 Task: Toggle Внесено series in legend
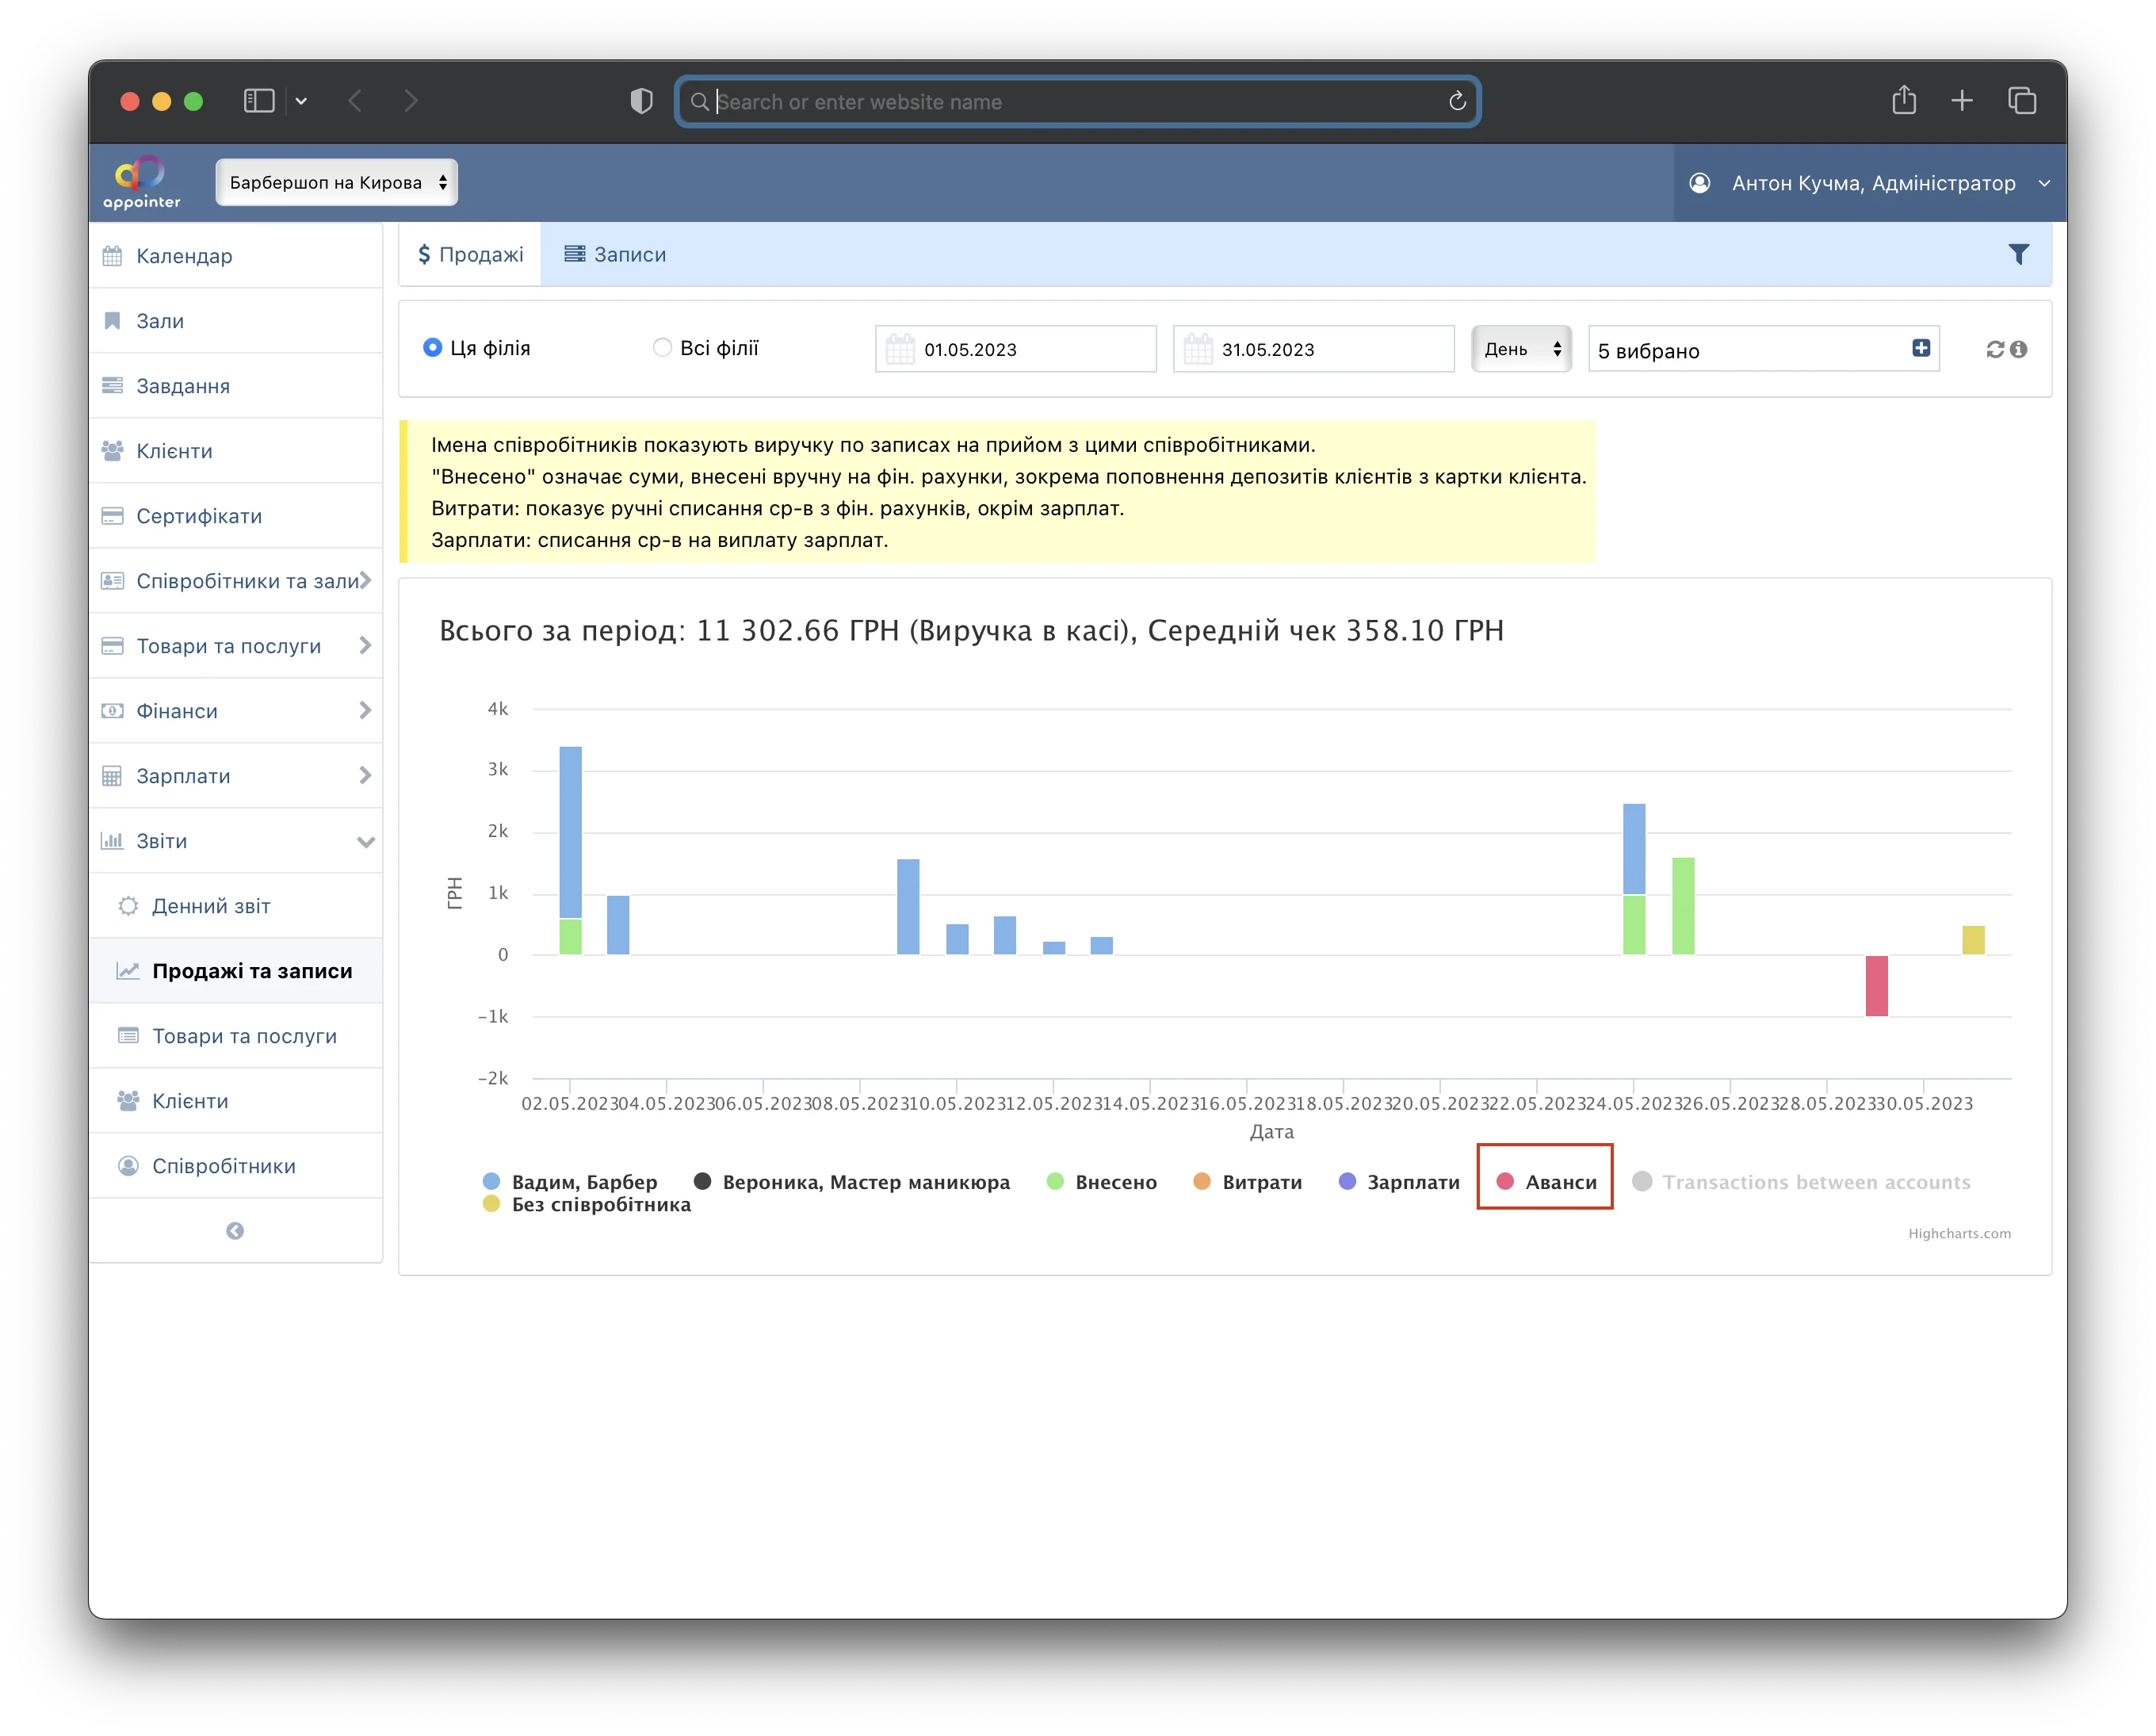click(x=1101, y=1181)
